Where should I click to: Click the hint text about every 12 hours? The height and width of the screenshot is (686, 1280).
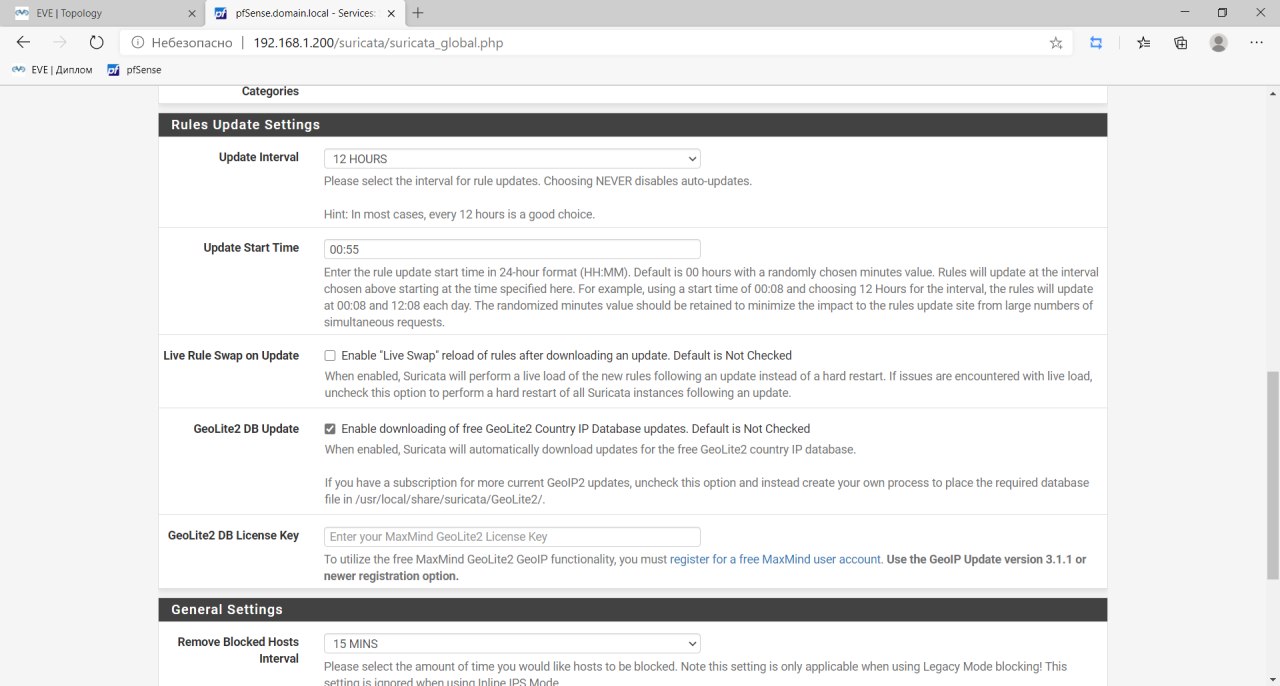tap(459, 214)
